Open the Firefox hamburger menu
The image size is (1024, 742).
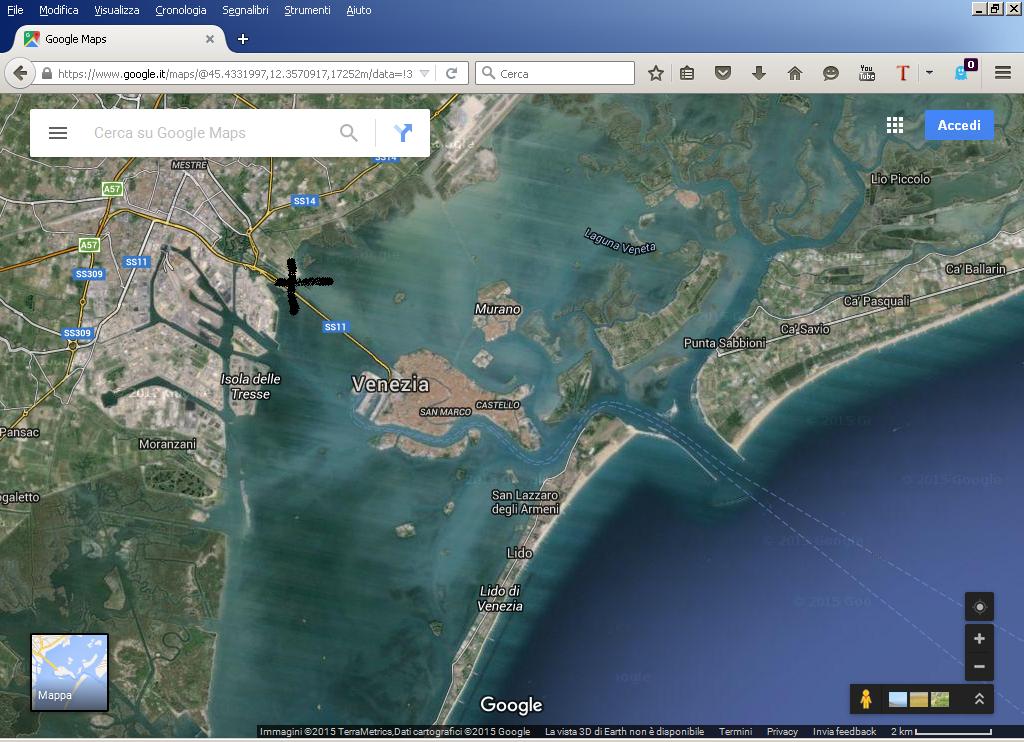click(x=1003, y=73)
